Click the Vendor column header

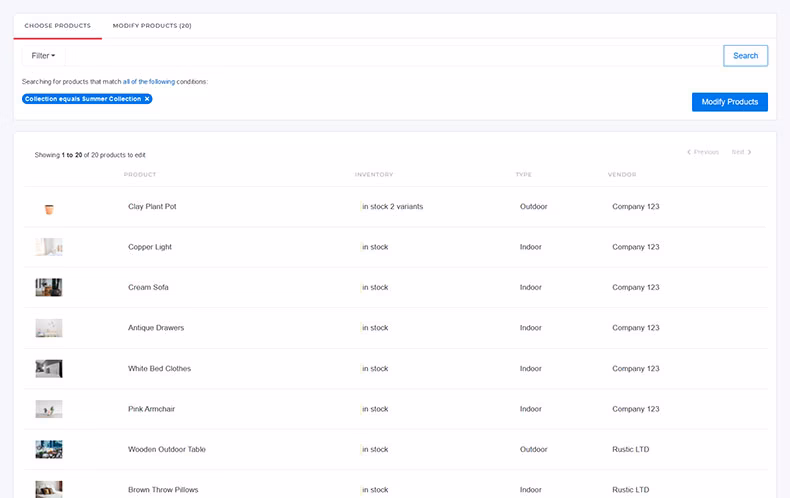click(x=622, y=175)
